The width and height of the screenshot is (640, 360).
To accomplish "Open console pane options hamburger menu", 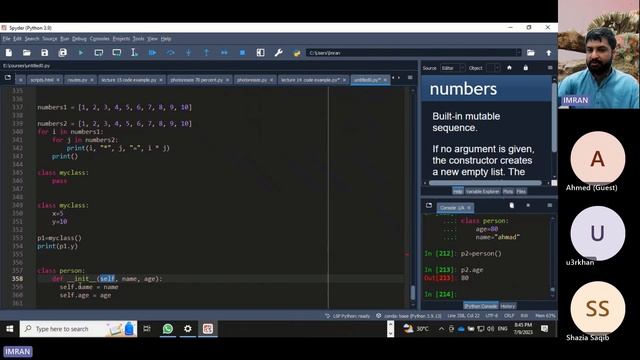I will click(x=550, y=205).
